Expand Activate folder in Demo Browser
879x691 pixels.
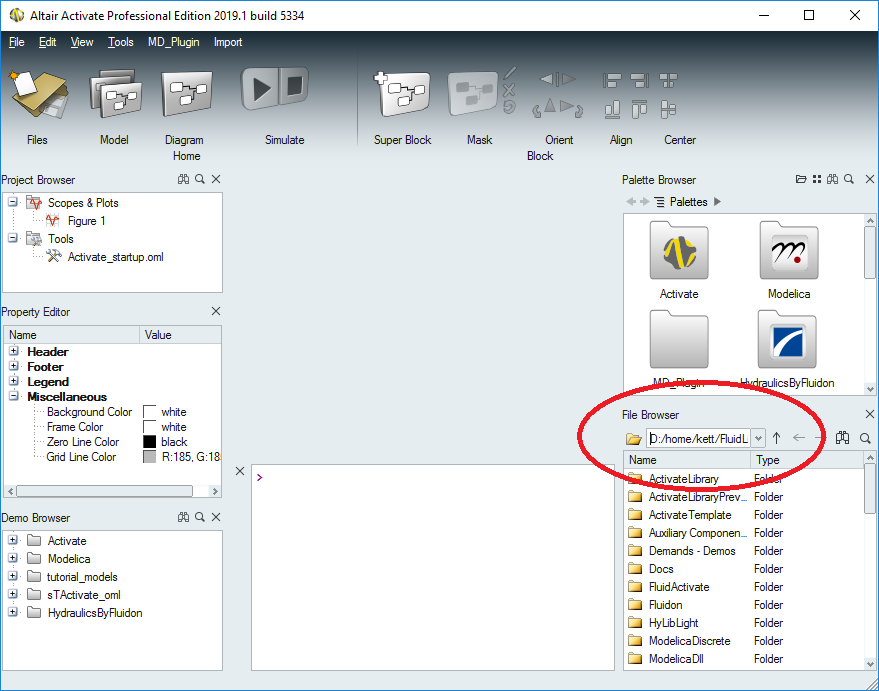pos(12,540)
